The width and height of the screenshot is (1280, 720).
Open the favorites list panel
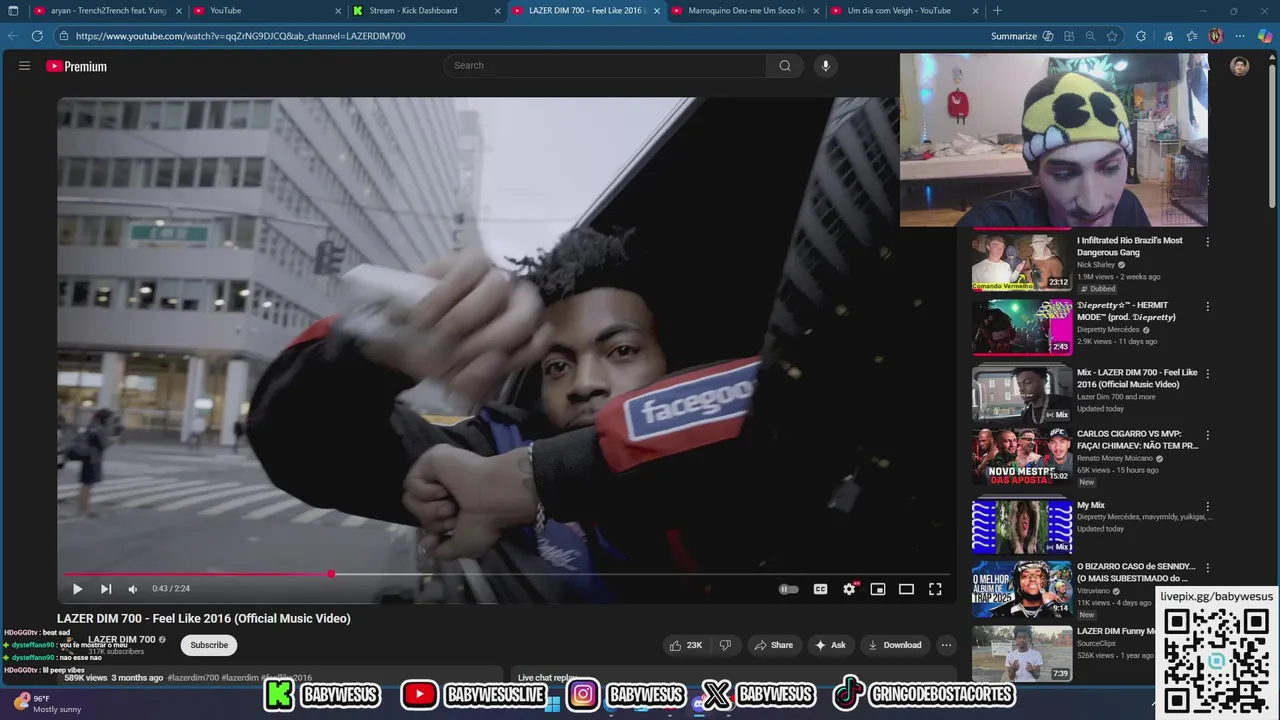[x=1192, y=36]
